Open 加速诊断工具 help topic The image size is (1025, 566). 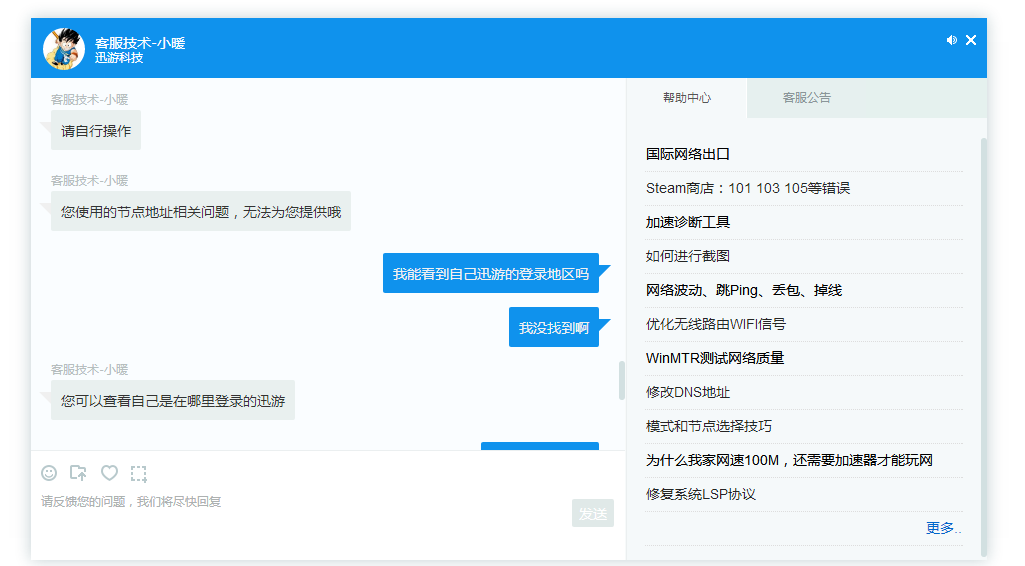688,222
